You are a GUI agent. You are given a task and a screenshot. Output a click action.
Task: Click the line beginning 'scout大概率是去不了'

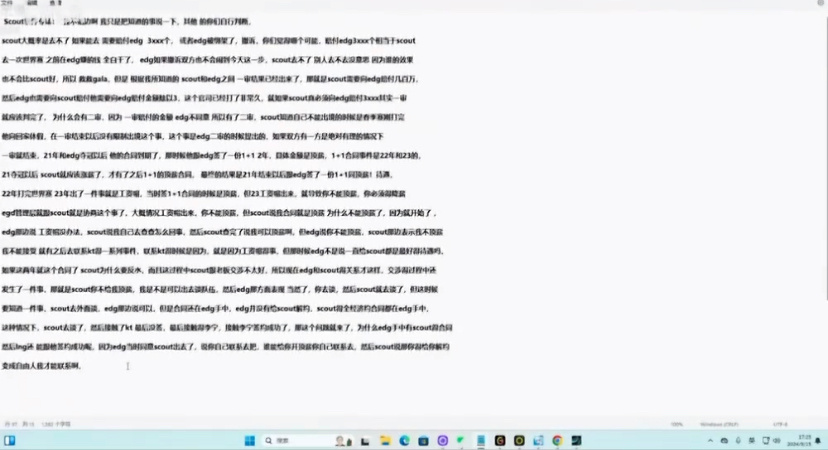(x=209, y=41)
